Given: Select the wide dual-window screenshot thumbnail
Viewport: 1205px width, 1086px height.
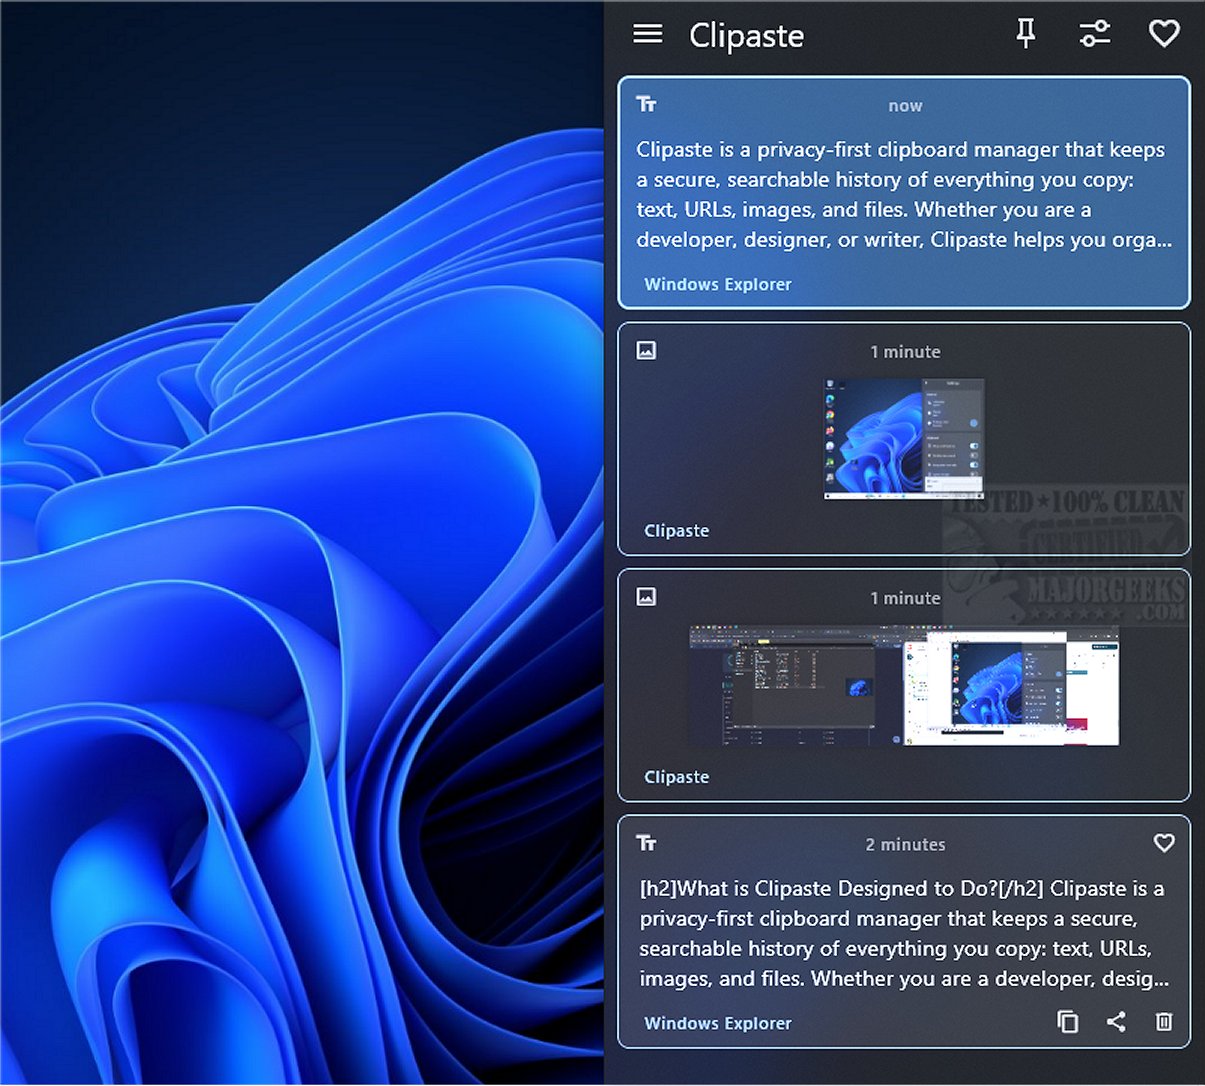Looking at the screenshot, I should click(904, 686).
